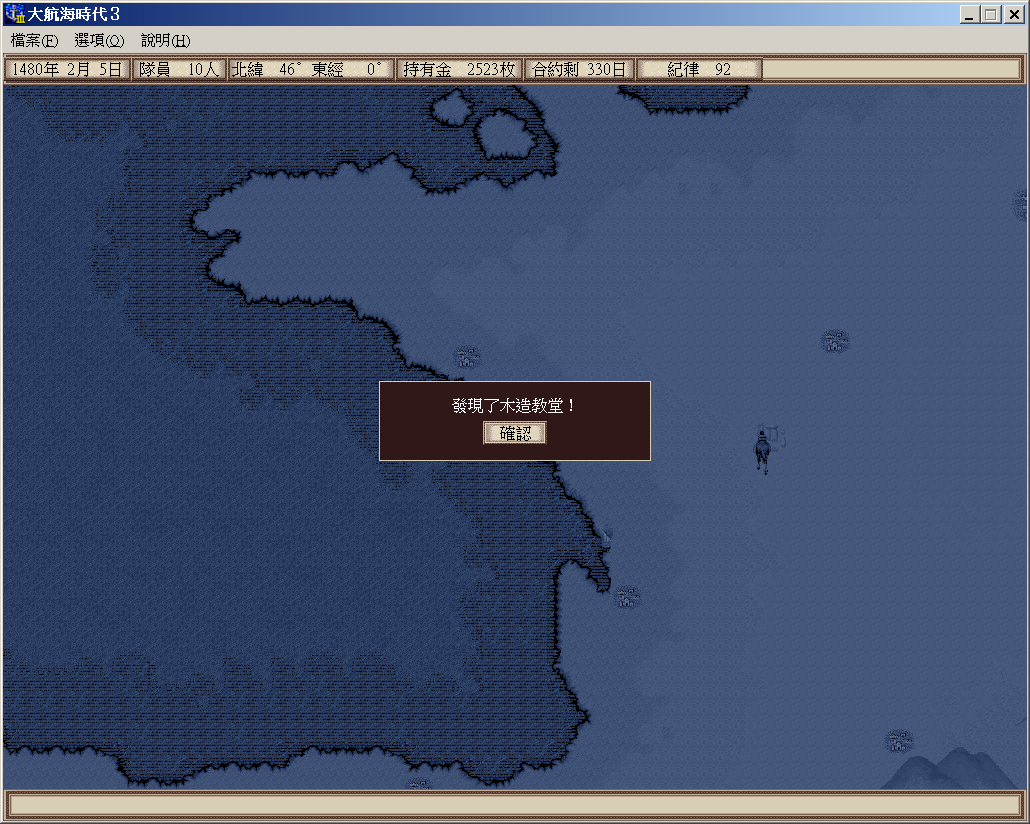Screen dimensions: 1030x824
Task: Click the 紀律 92 discipline field
Action: 699,70
